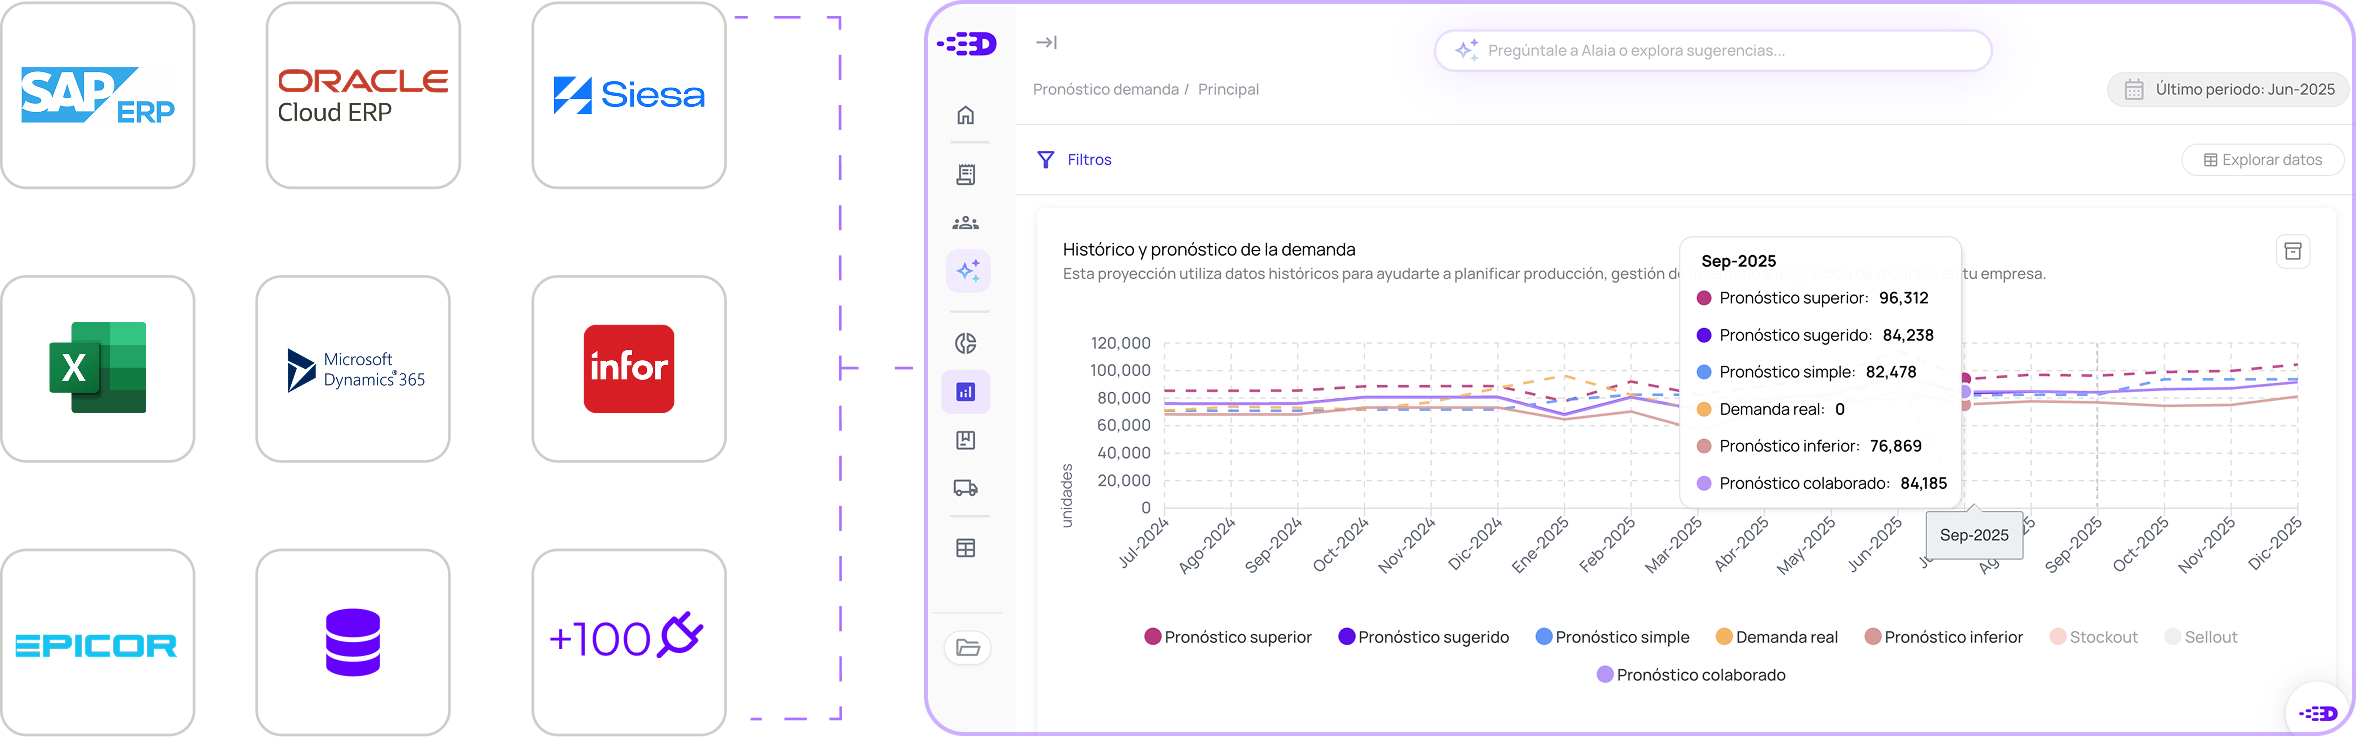Open the folder button at sidebar bottom

pyautogui.click(x=968, y=648)
